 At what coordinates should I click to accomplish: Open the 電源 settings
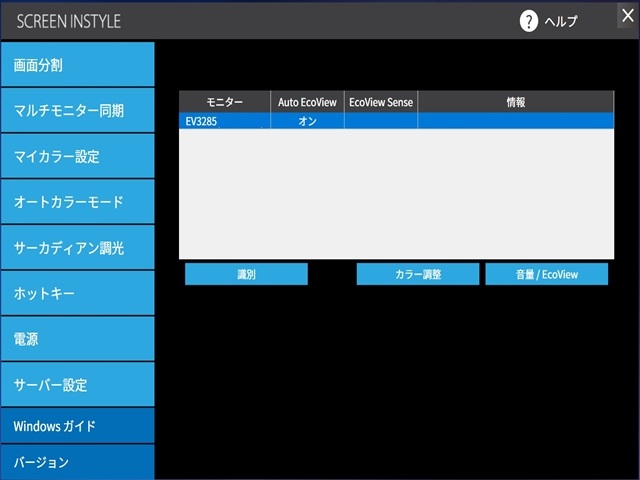click(78, 339)
